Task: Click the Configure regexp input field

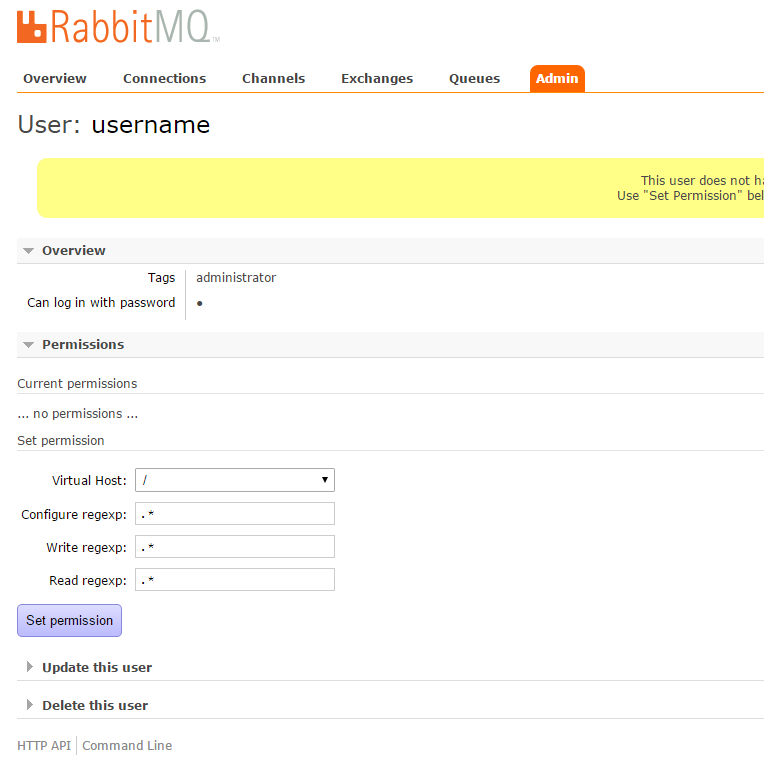Action: tap(235, 514)
